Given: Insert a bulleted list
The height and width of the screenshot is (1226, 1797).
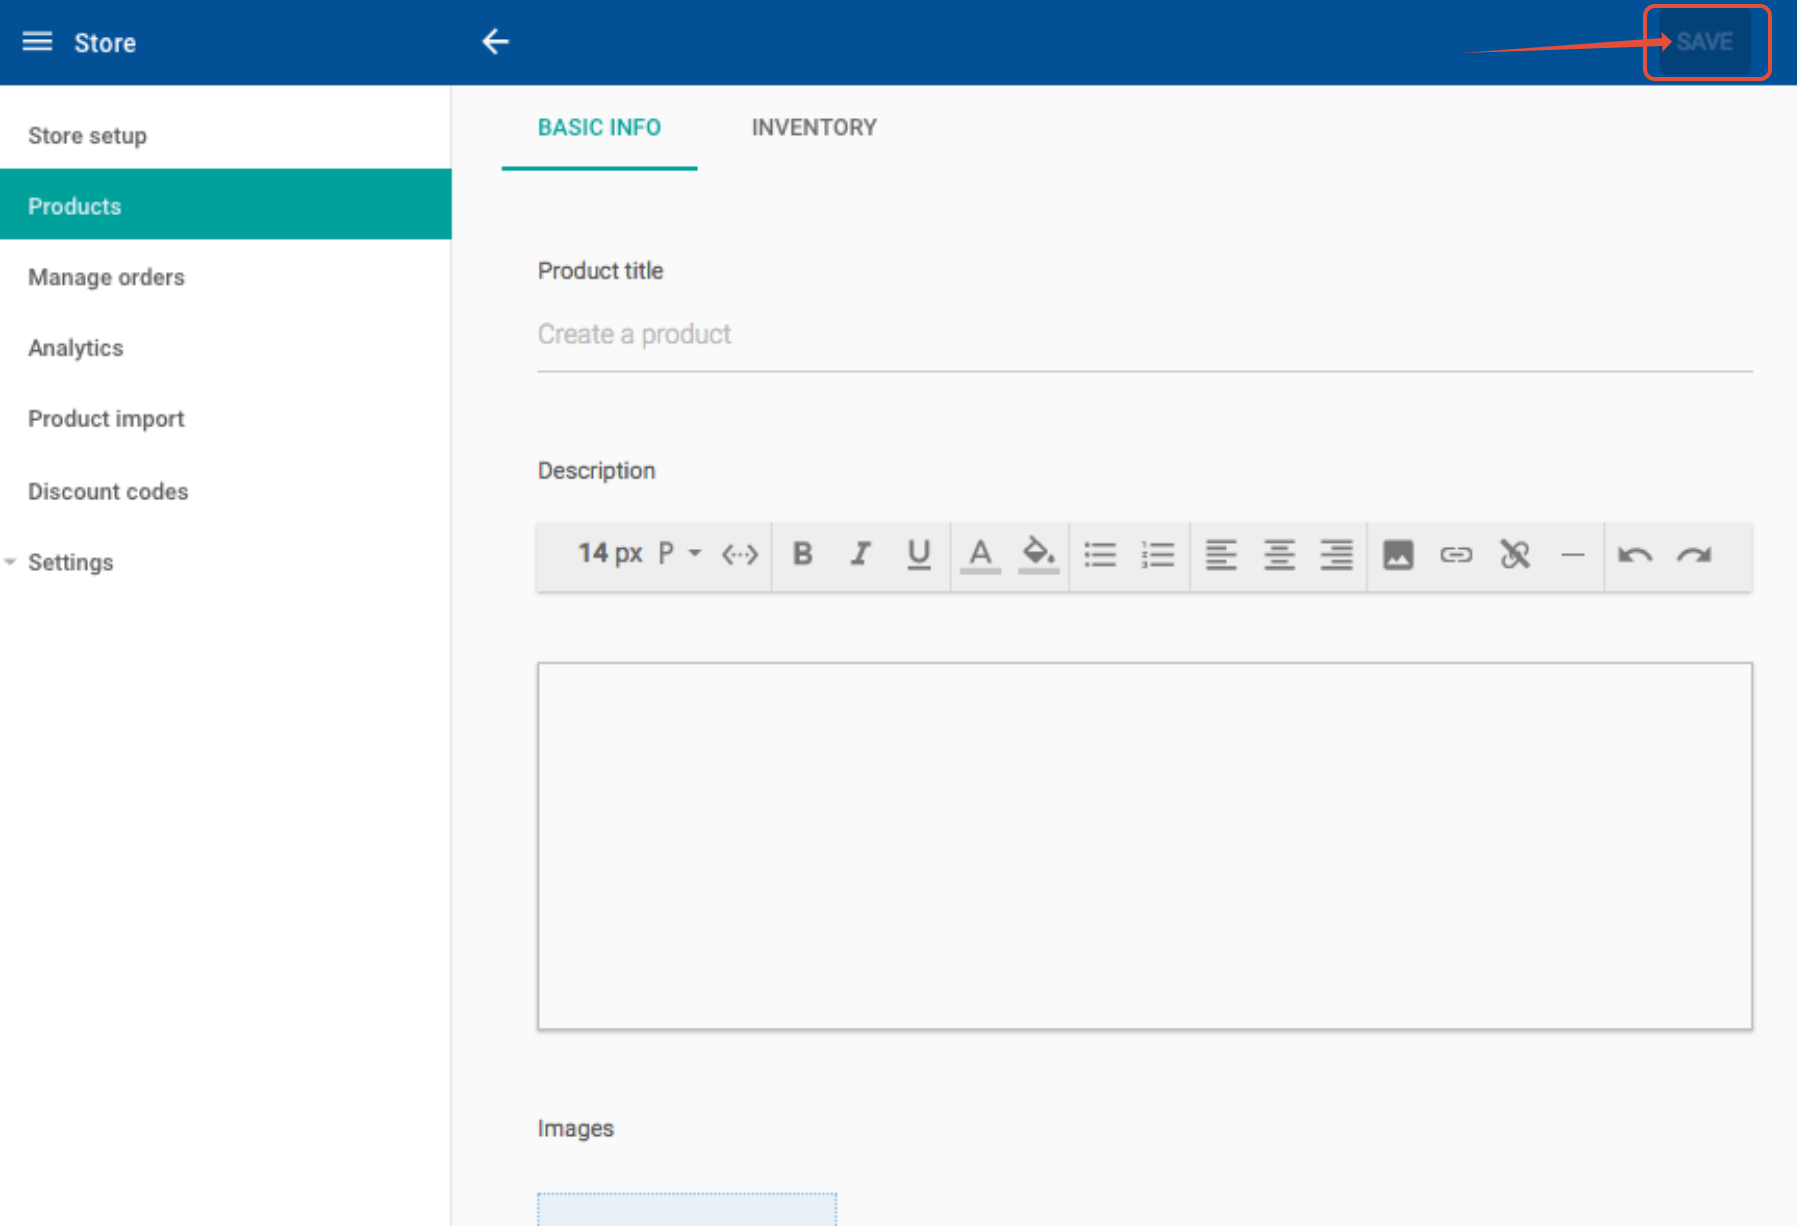Looking at the screenshot, I should [x=1100, y=554].
